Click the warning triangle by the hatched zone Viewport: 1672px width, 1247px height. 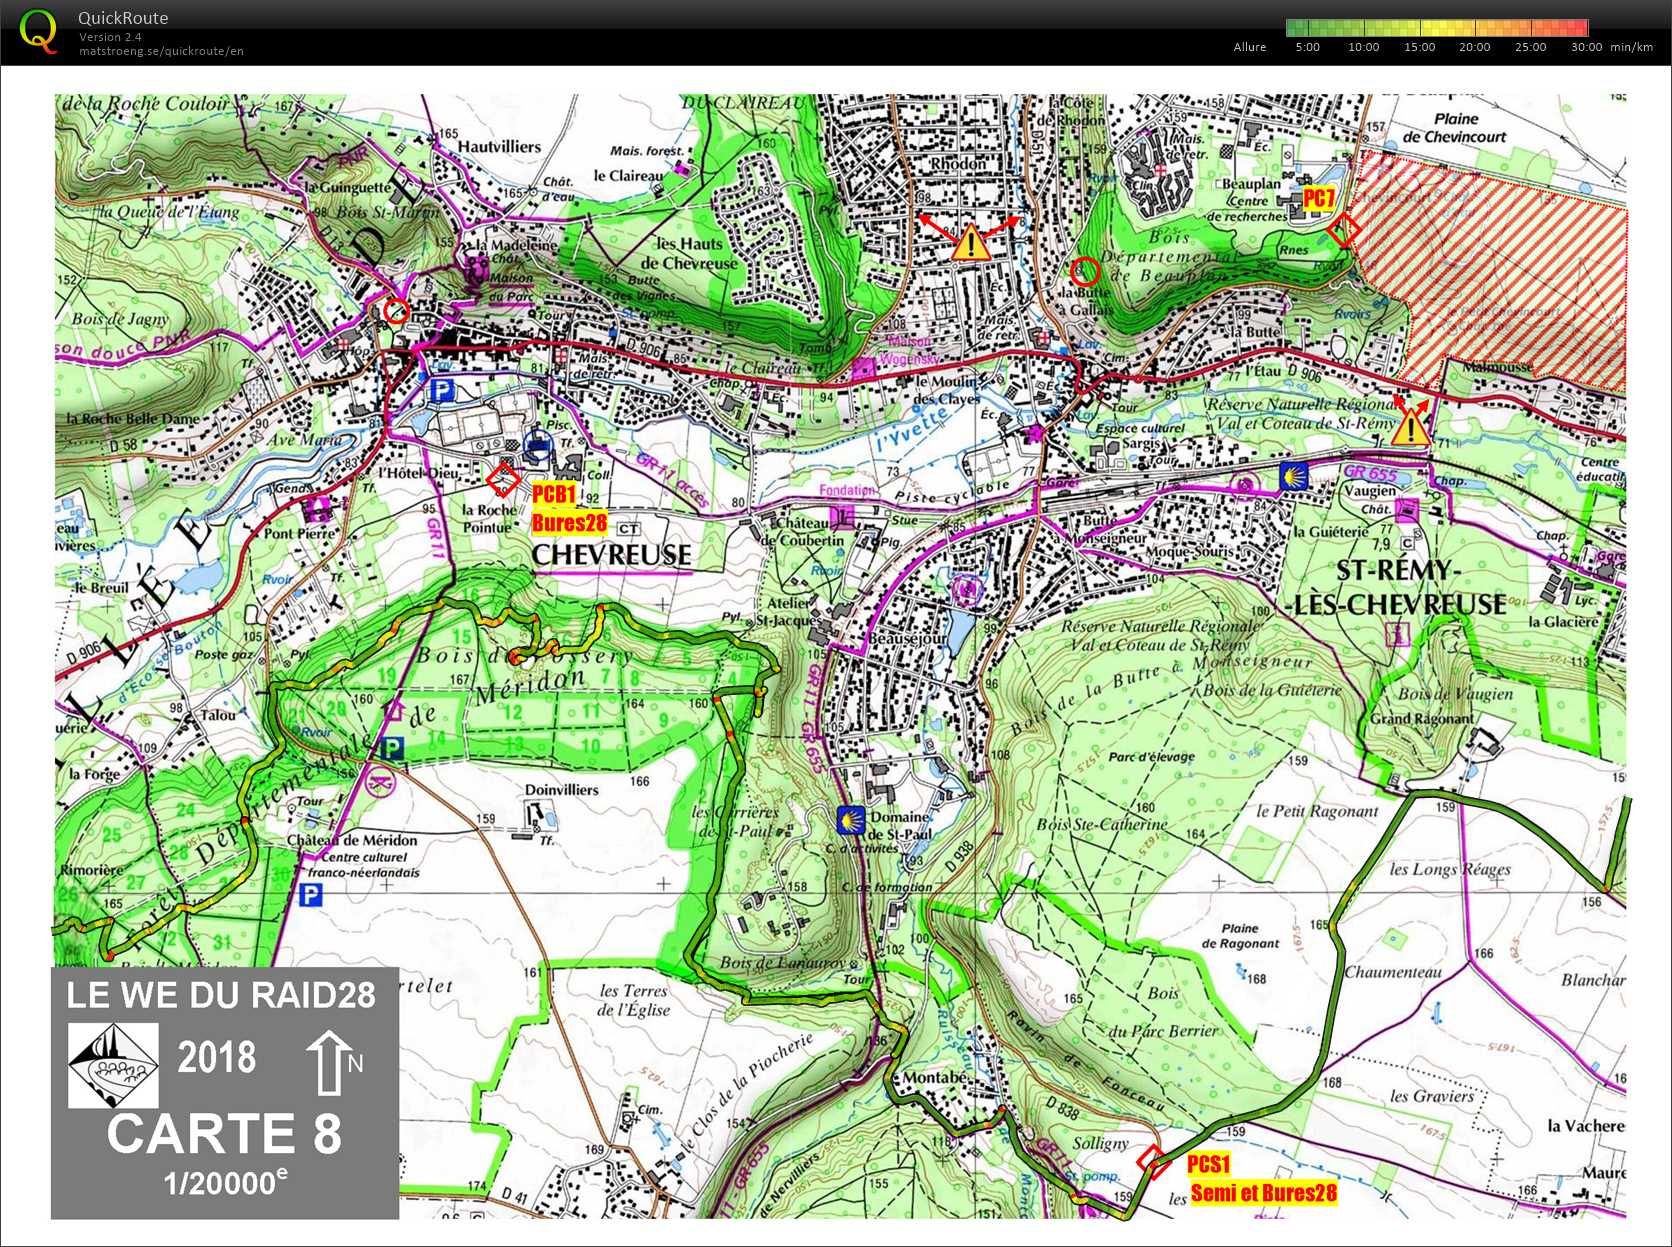tap(1411, 427)
